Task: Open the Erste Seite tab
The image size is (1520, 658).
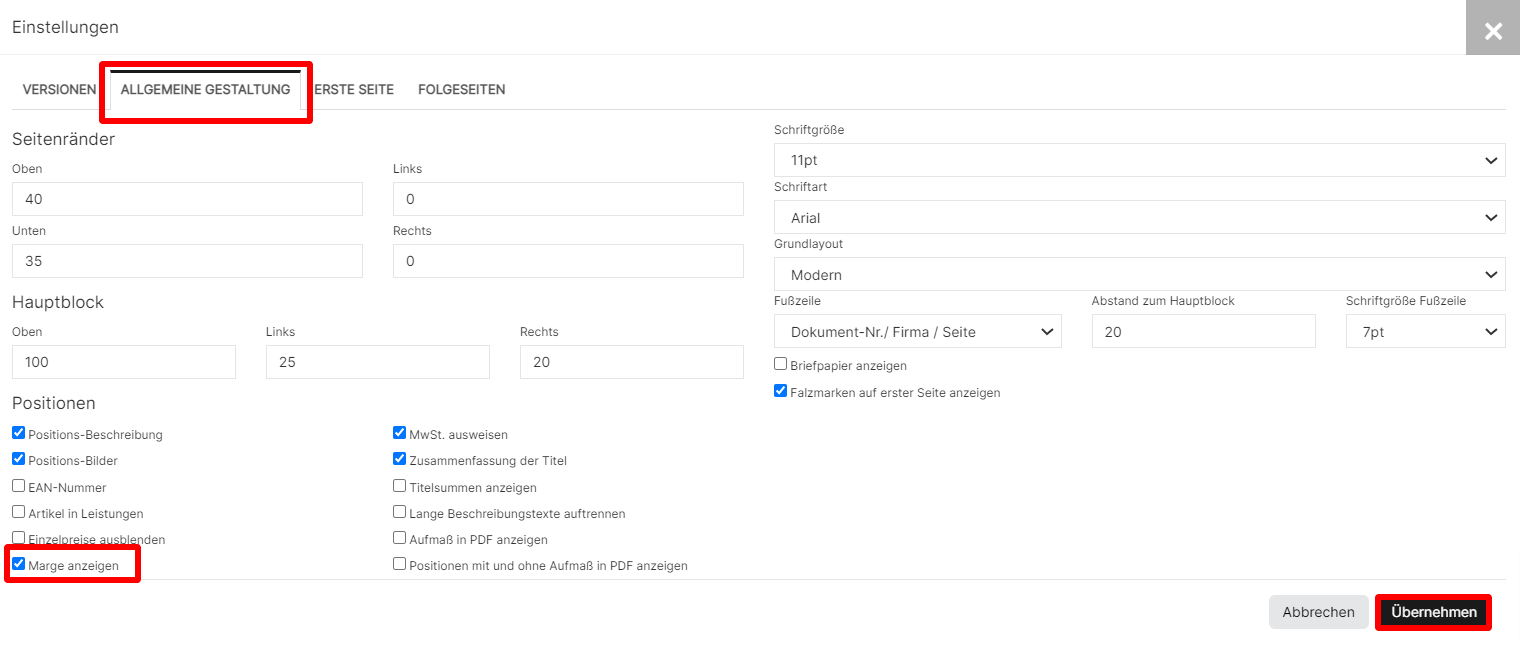Action: click(354, 90)
